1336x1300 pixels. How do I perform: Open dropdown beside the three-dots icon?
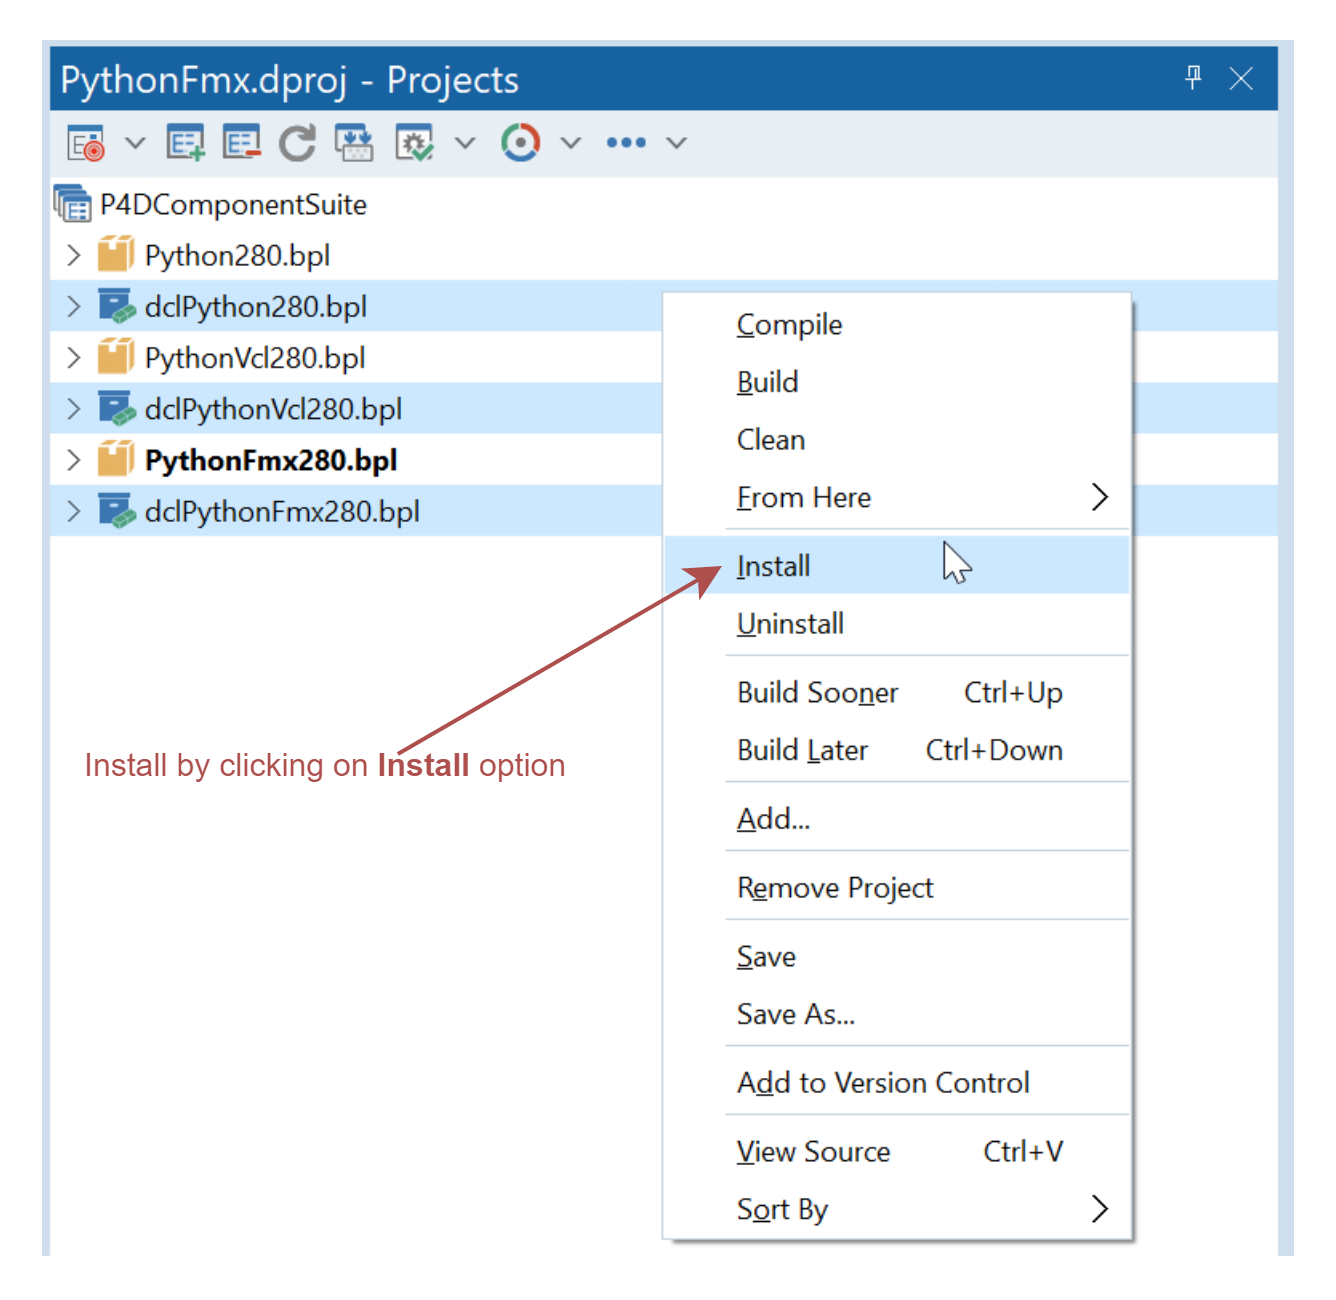(x=677, y=143)
